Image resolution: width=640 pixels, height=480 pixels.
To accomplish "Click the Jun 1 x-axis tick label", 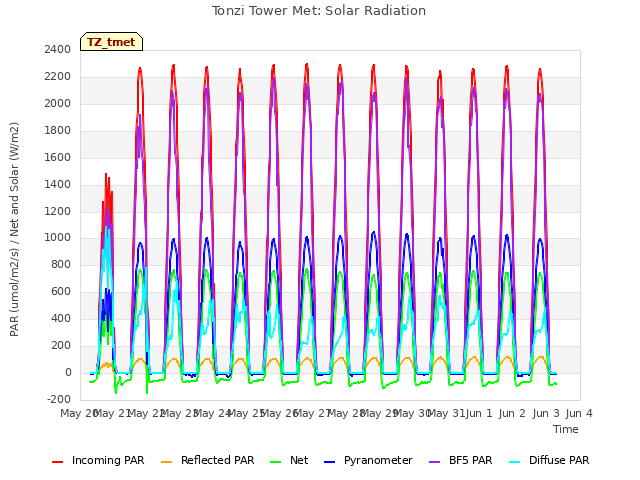I will click(479, 413).
